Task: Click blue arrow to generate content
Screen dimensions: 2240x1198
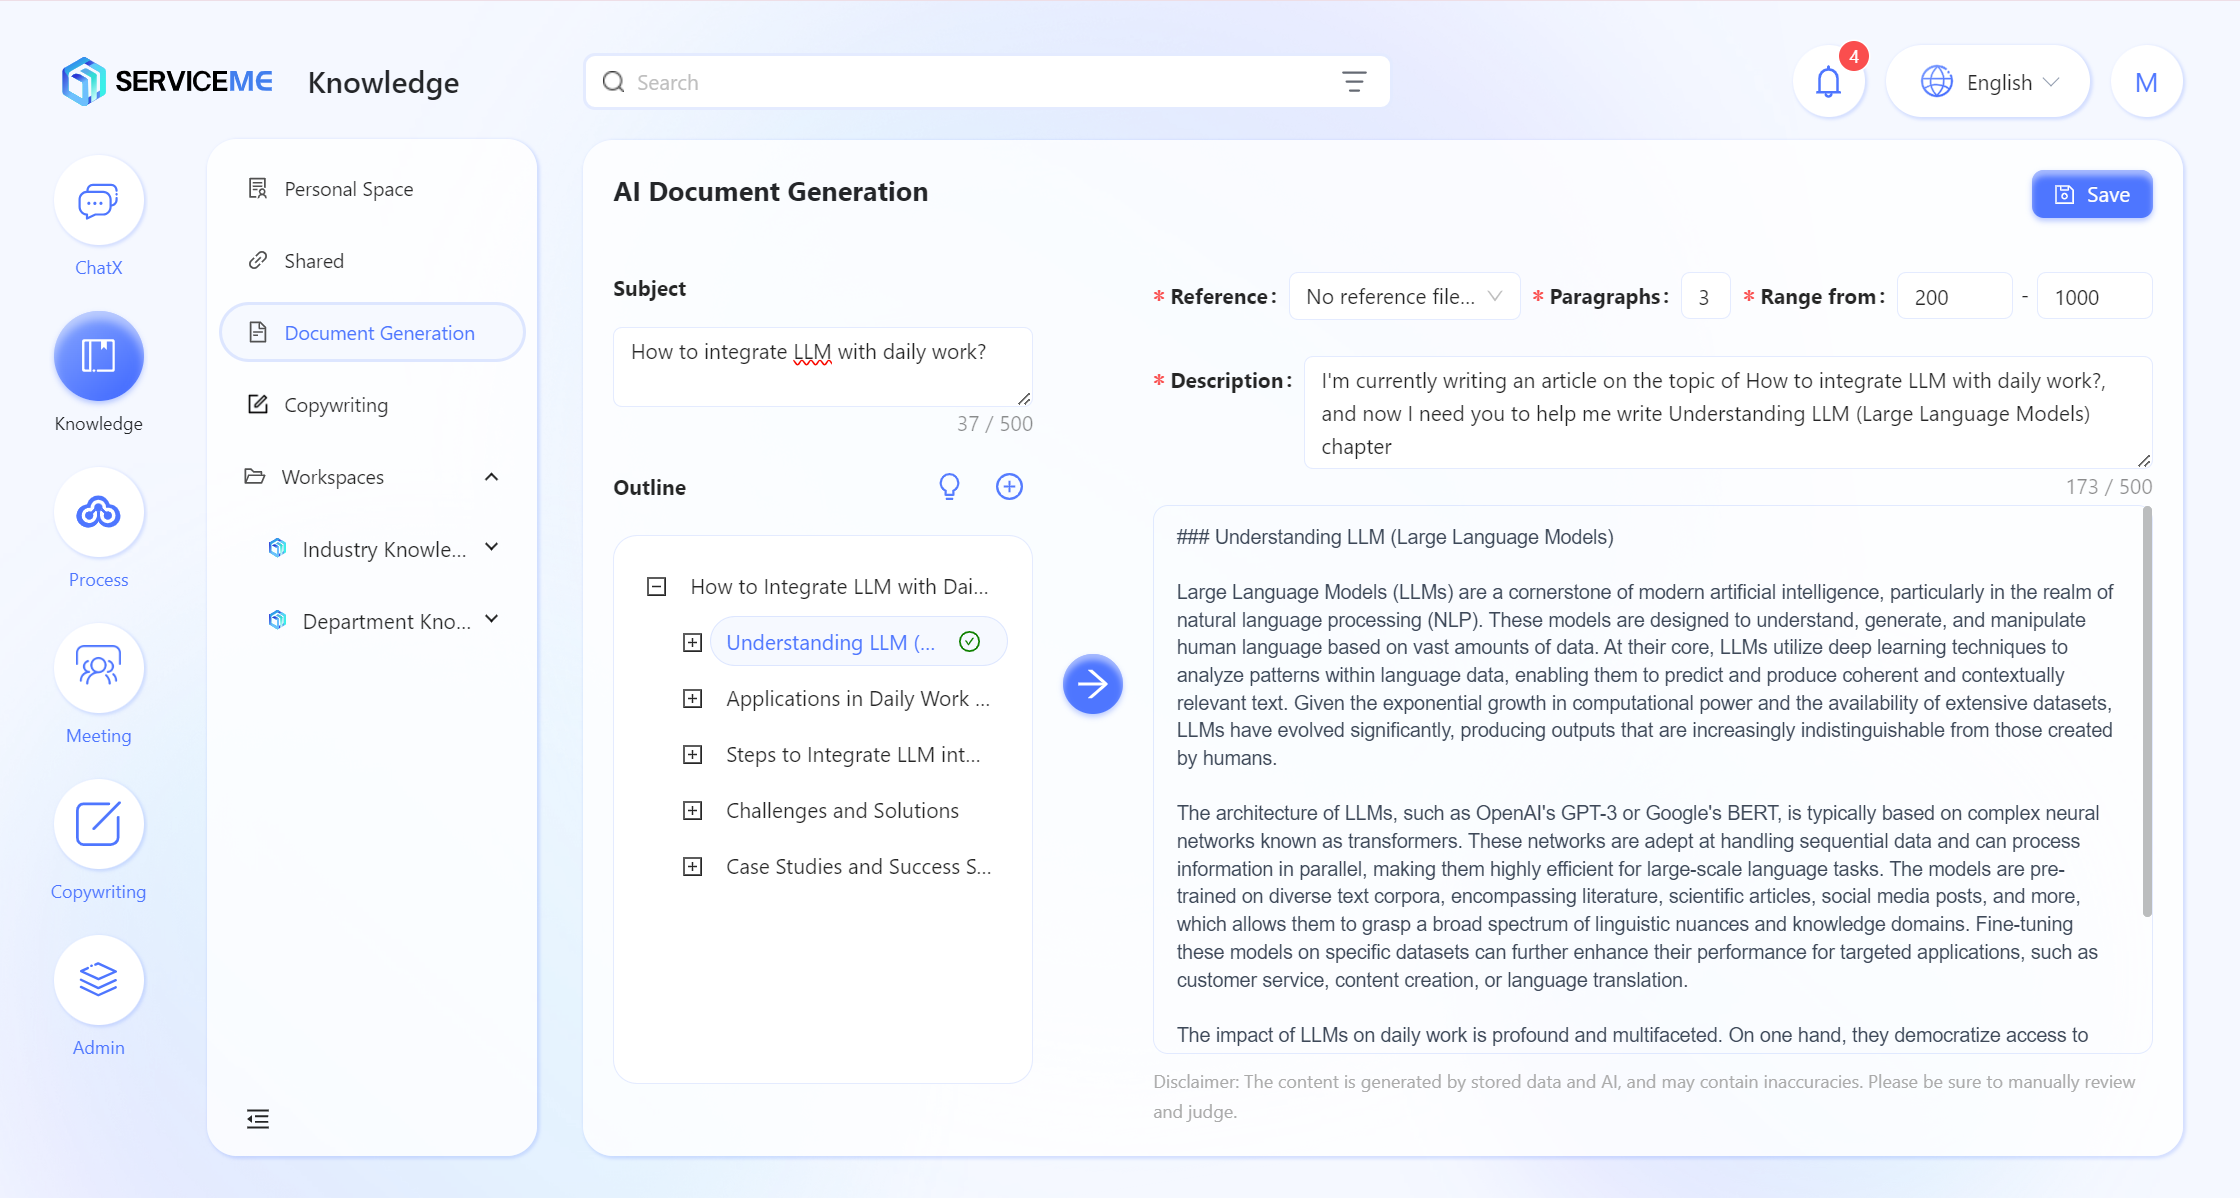Action: click(x=1092, y=684)
